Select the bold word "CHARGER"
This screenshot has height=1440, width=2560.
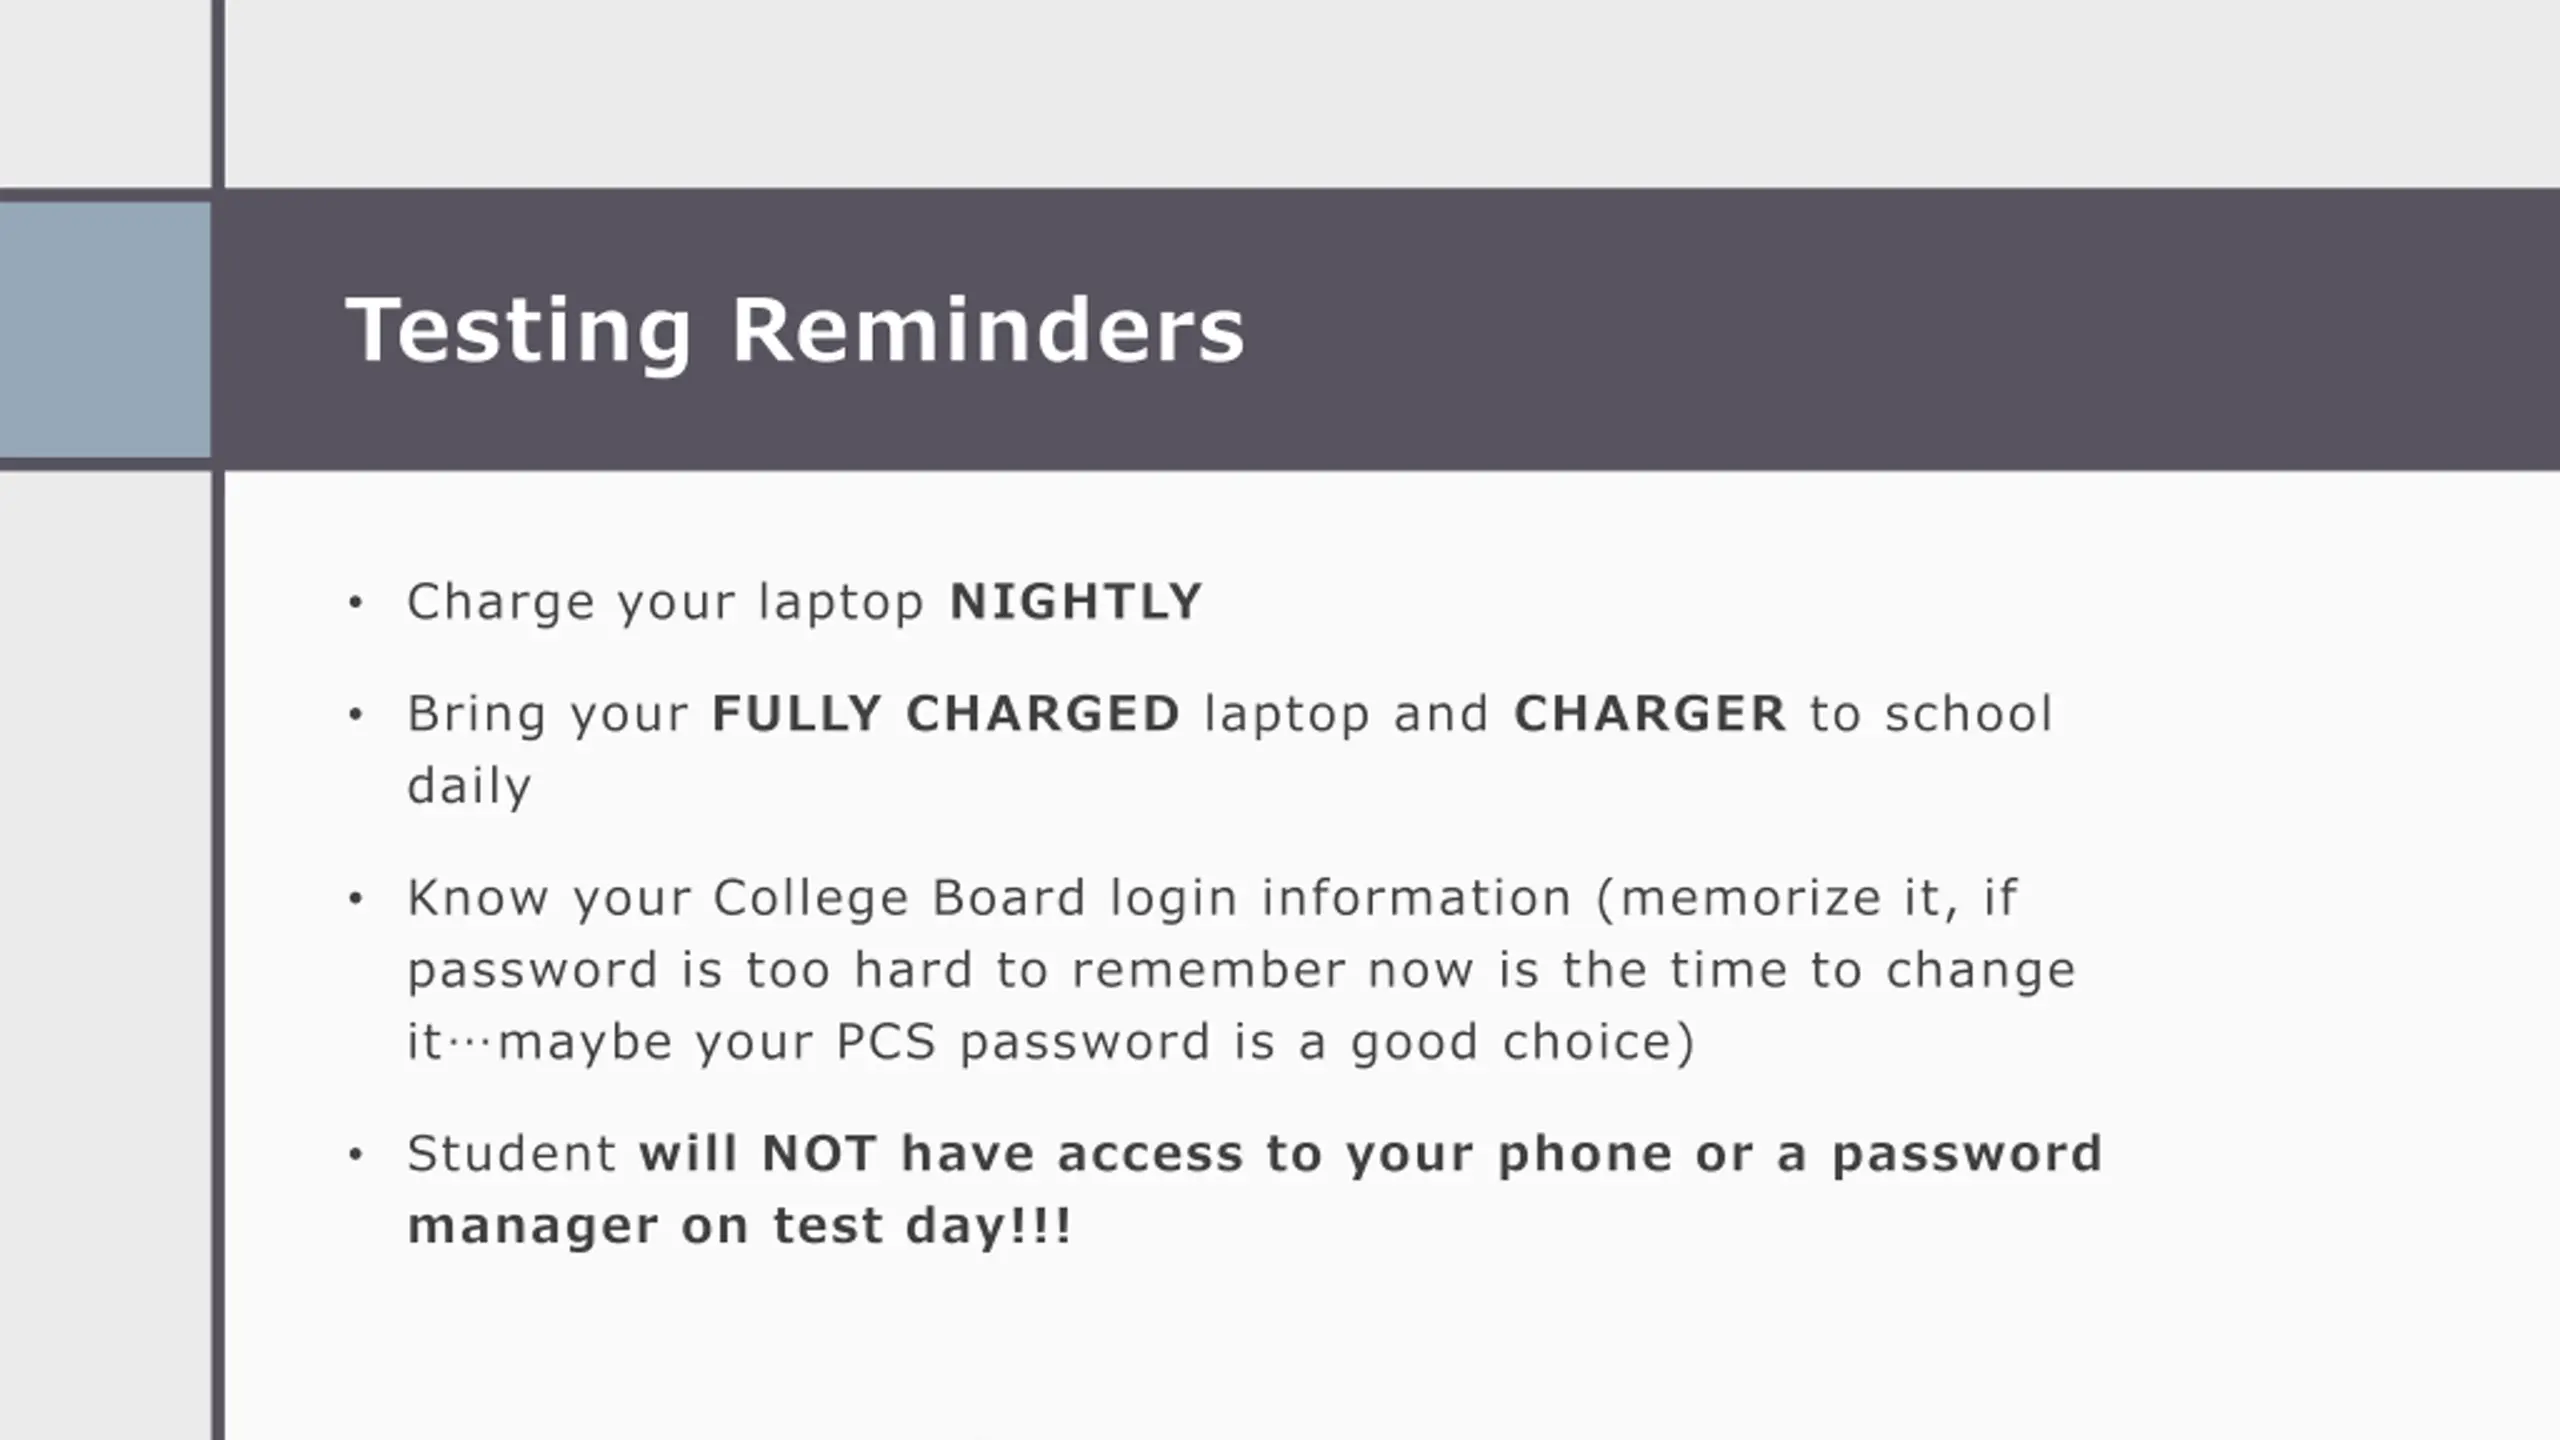[x=1649, y=714]
